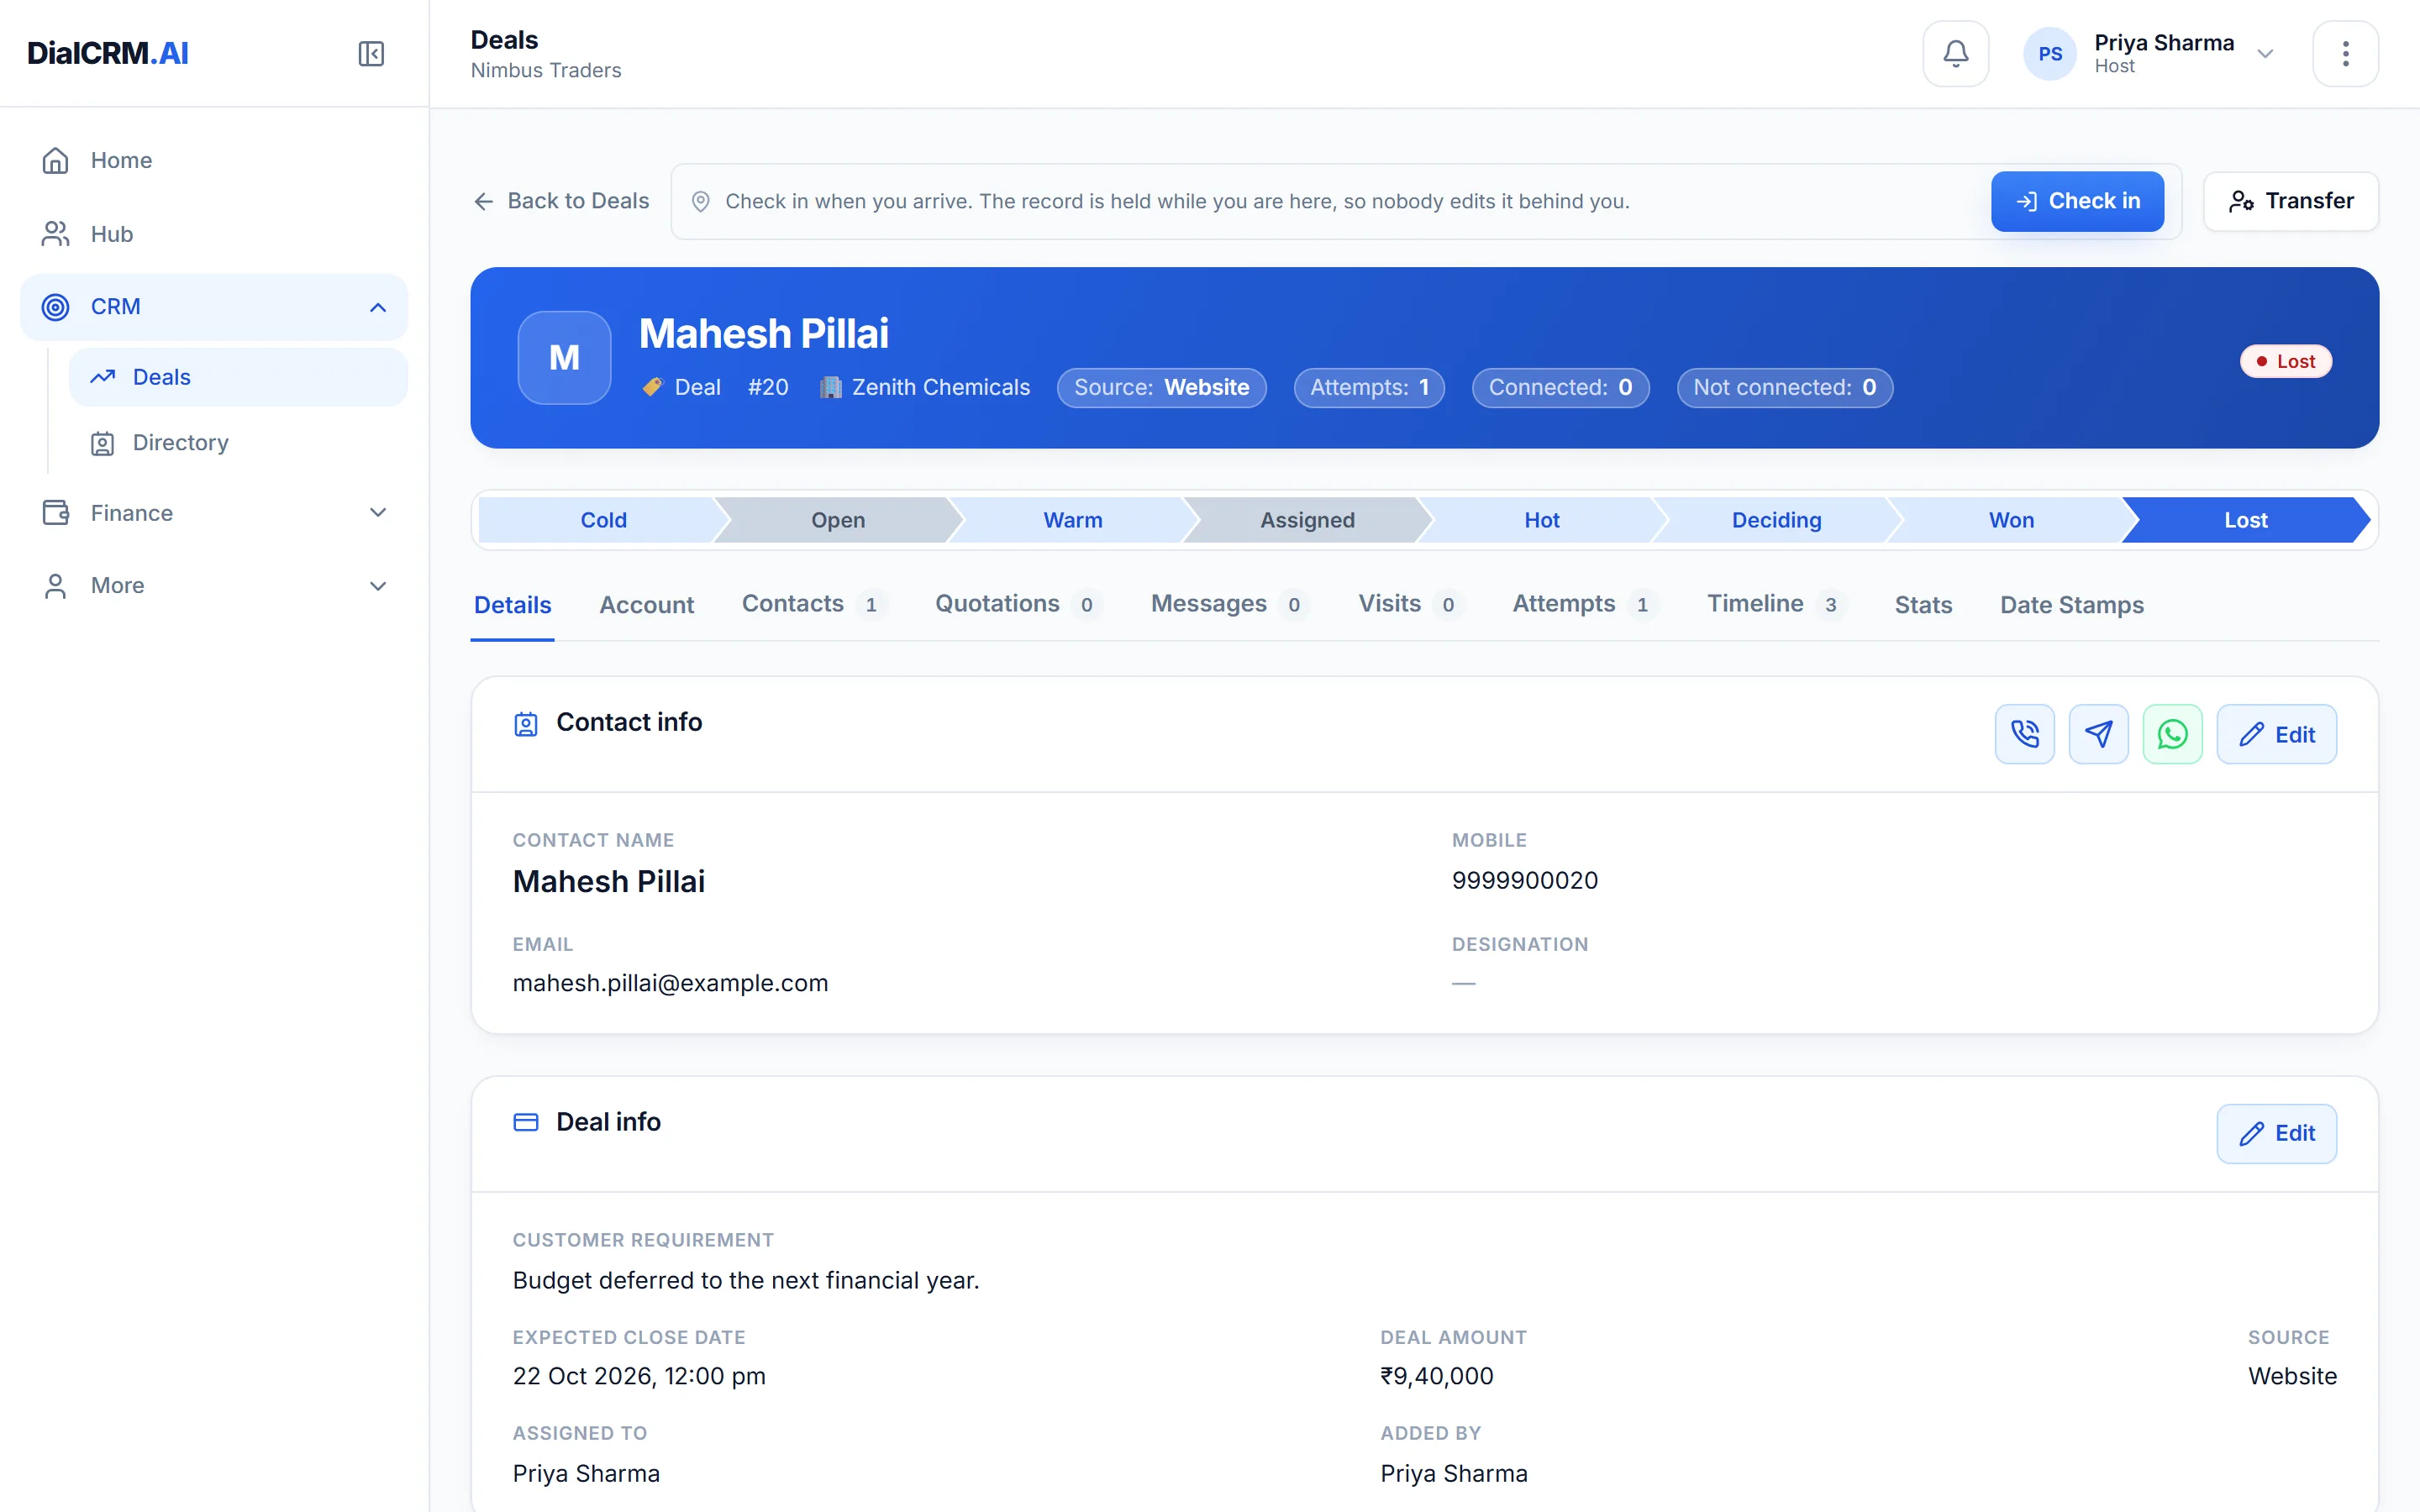Go Back to Deals
2420x1512 pixels.
(x=561, y=201)
